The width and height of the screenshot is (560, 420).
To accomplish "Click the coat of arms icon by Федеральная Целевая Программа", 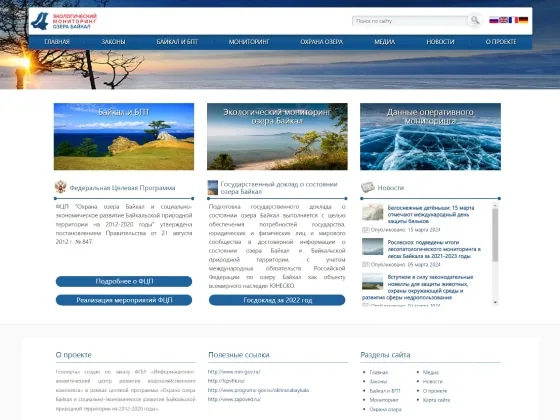I will click(x=60, y=187).
